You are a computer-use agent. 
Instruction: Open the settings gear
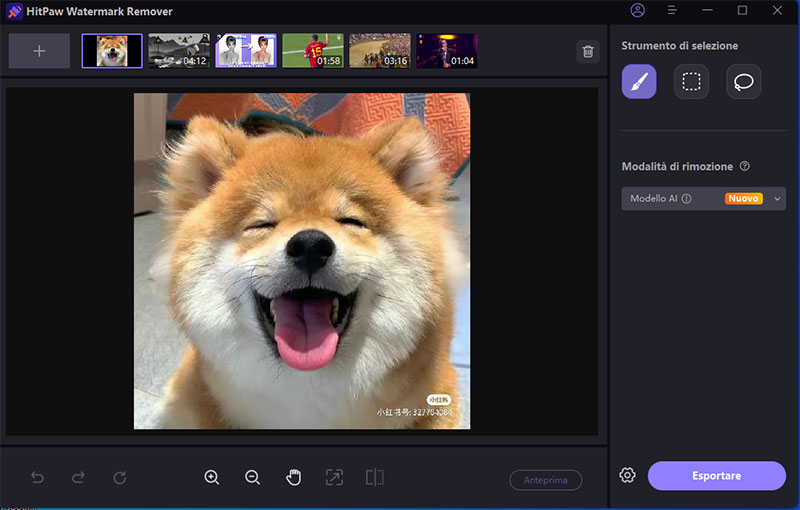click(x=627, y=475)
